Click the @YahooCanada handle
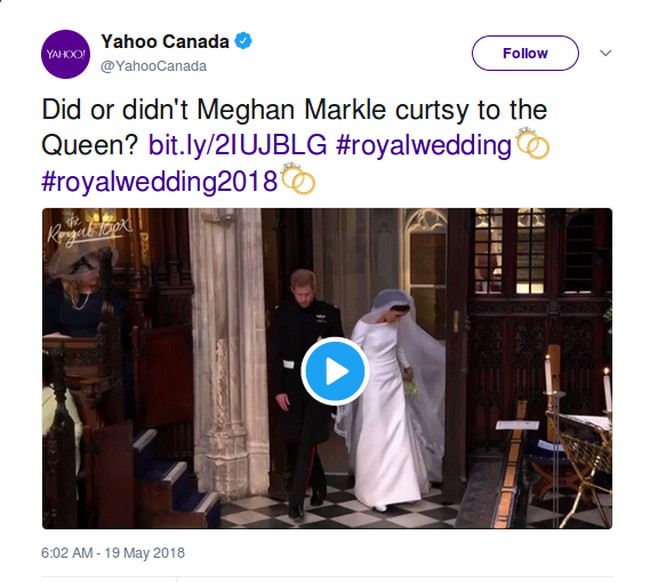The height and width of the screenshot is (583, 650). point(154,66)
